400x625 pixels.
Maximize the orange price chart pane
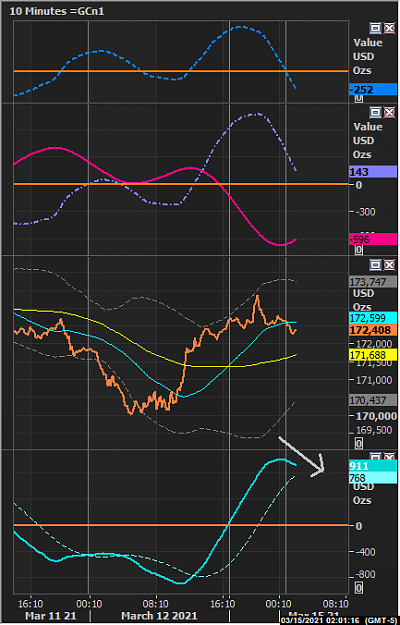(x=375, y=264)
